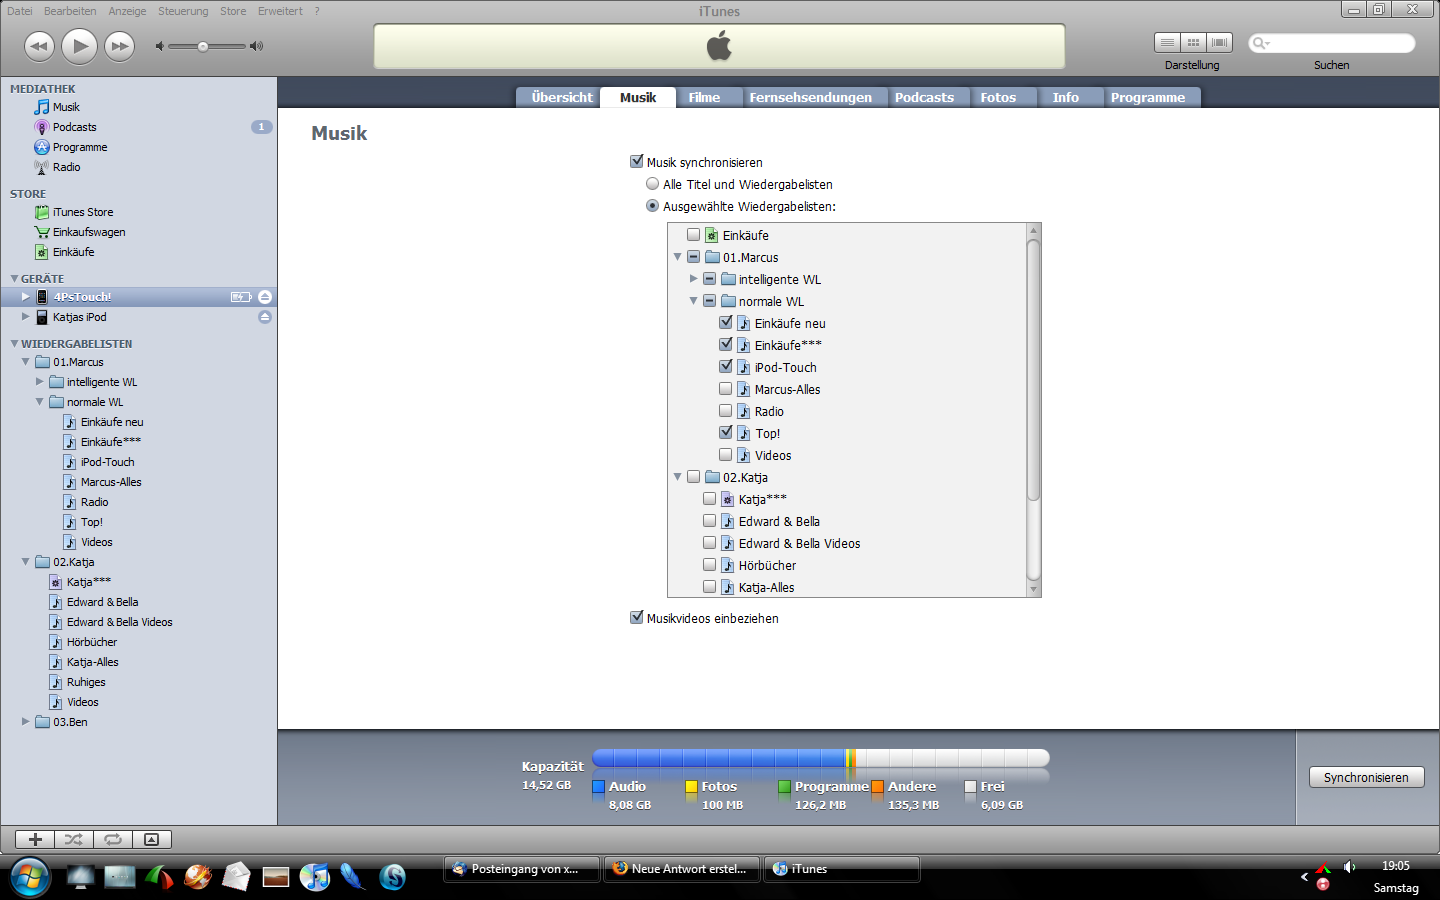
Task: Uncheck the iPod-Touch playlist
Action: tap(726, 366)
